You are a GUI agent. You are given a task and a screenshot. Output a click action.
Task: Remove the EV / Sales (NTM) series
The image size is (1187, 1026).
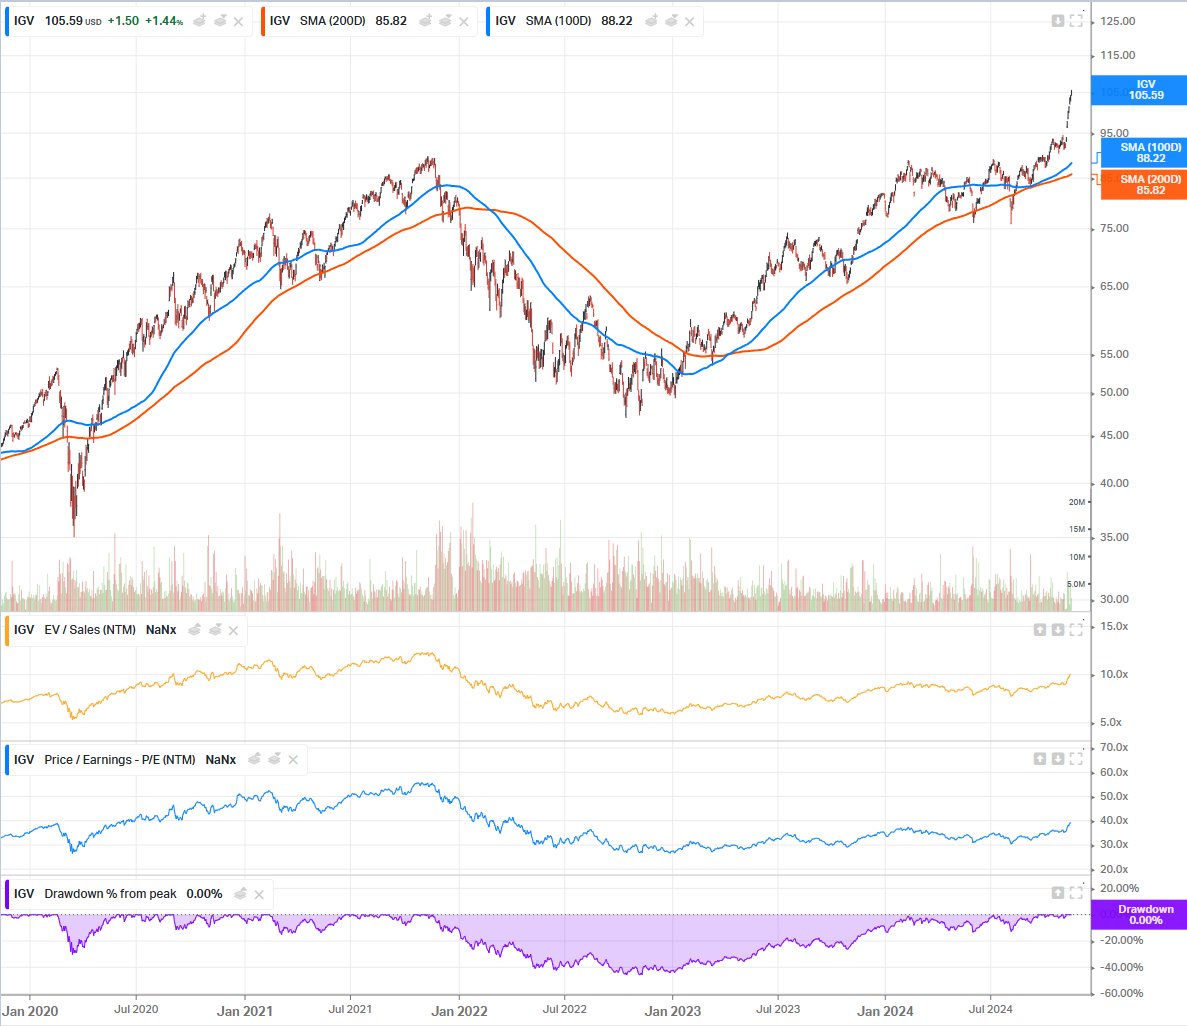(234, 630)
